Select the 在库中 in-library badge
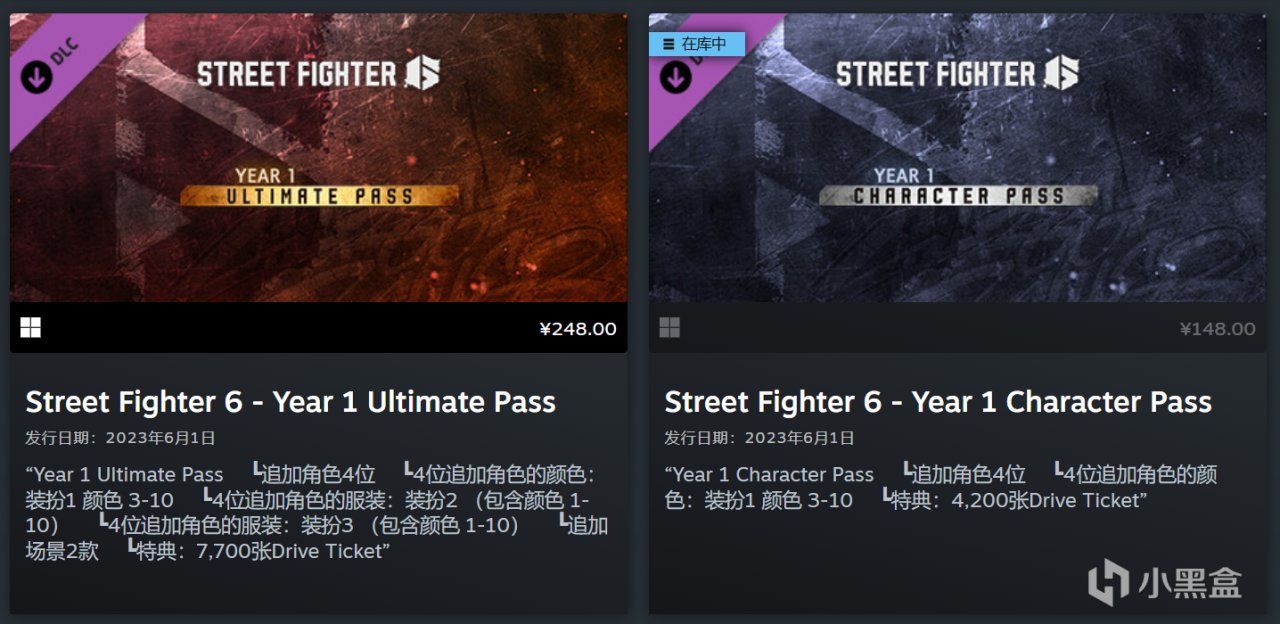 coord(697,44)
